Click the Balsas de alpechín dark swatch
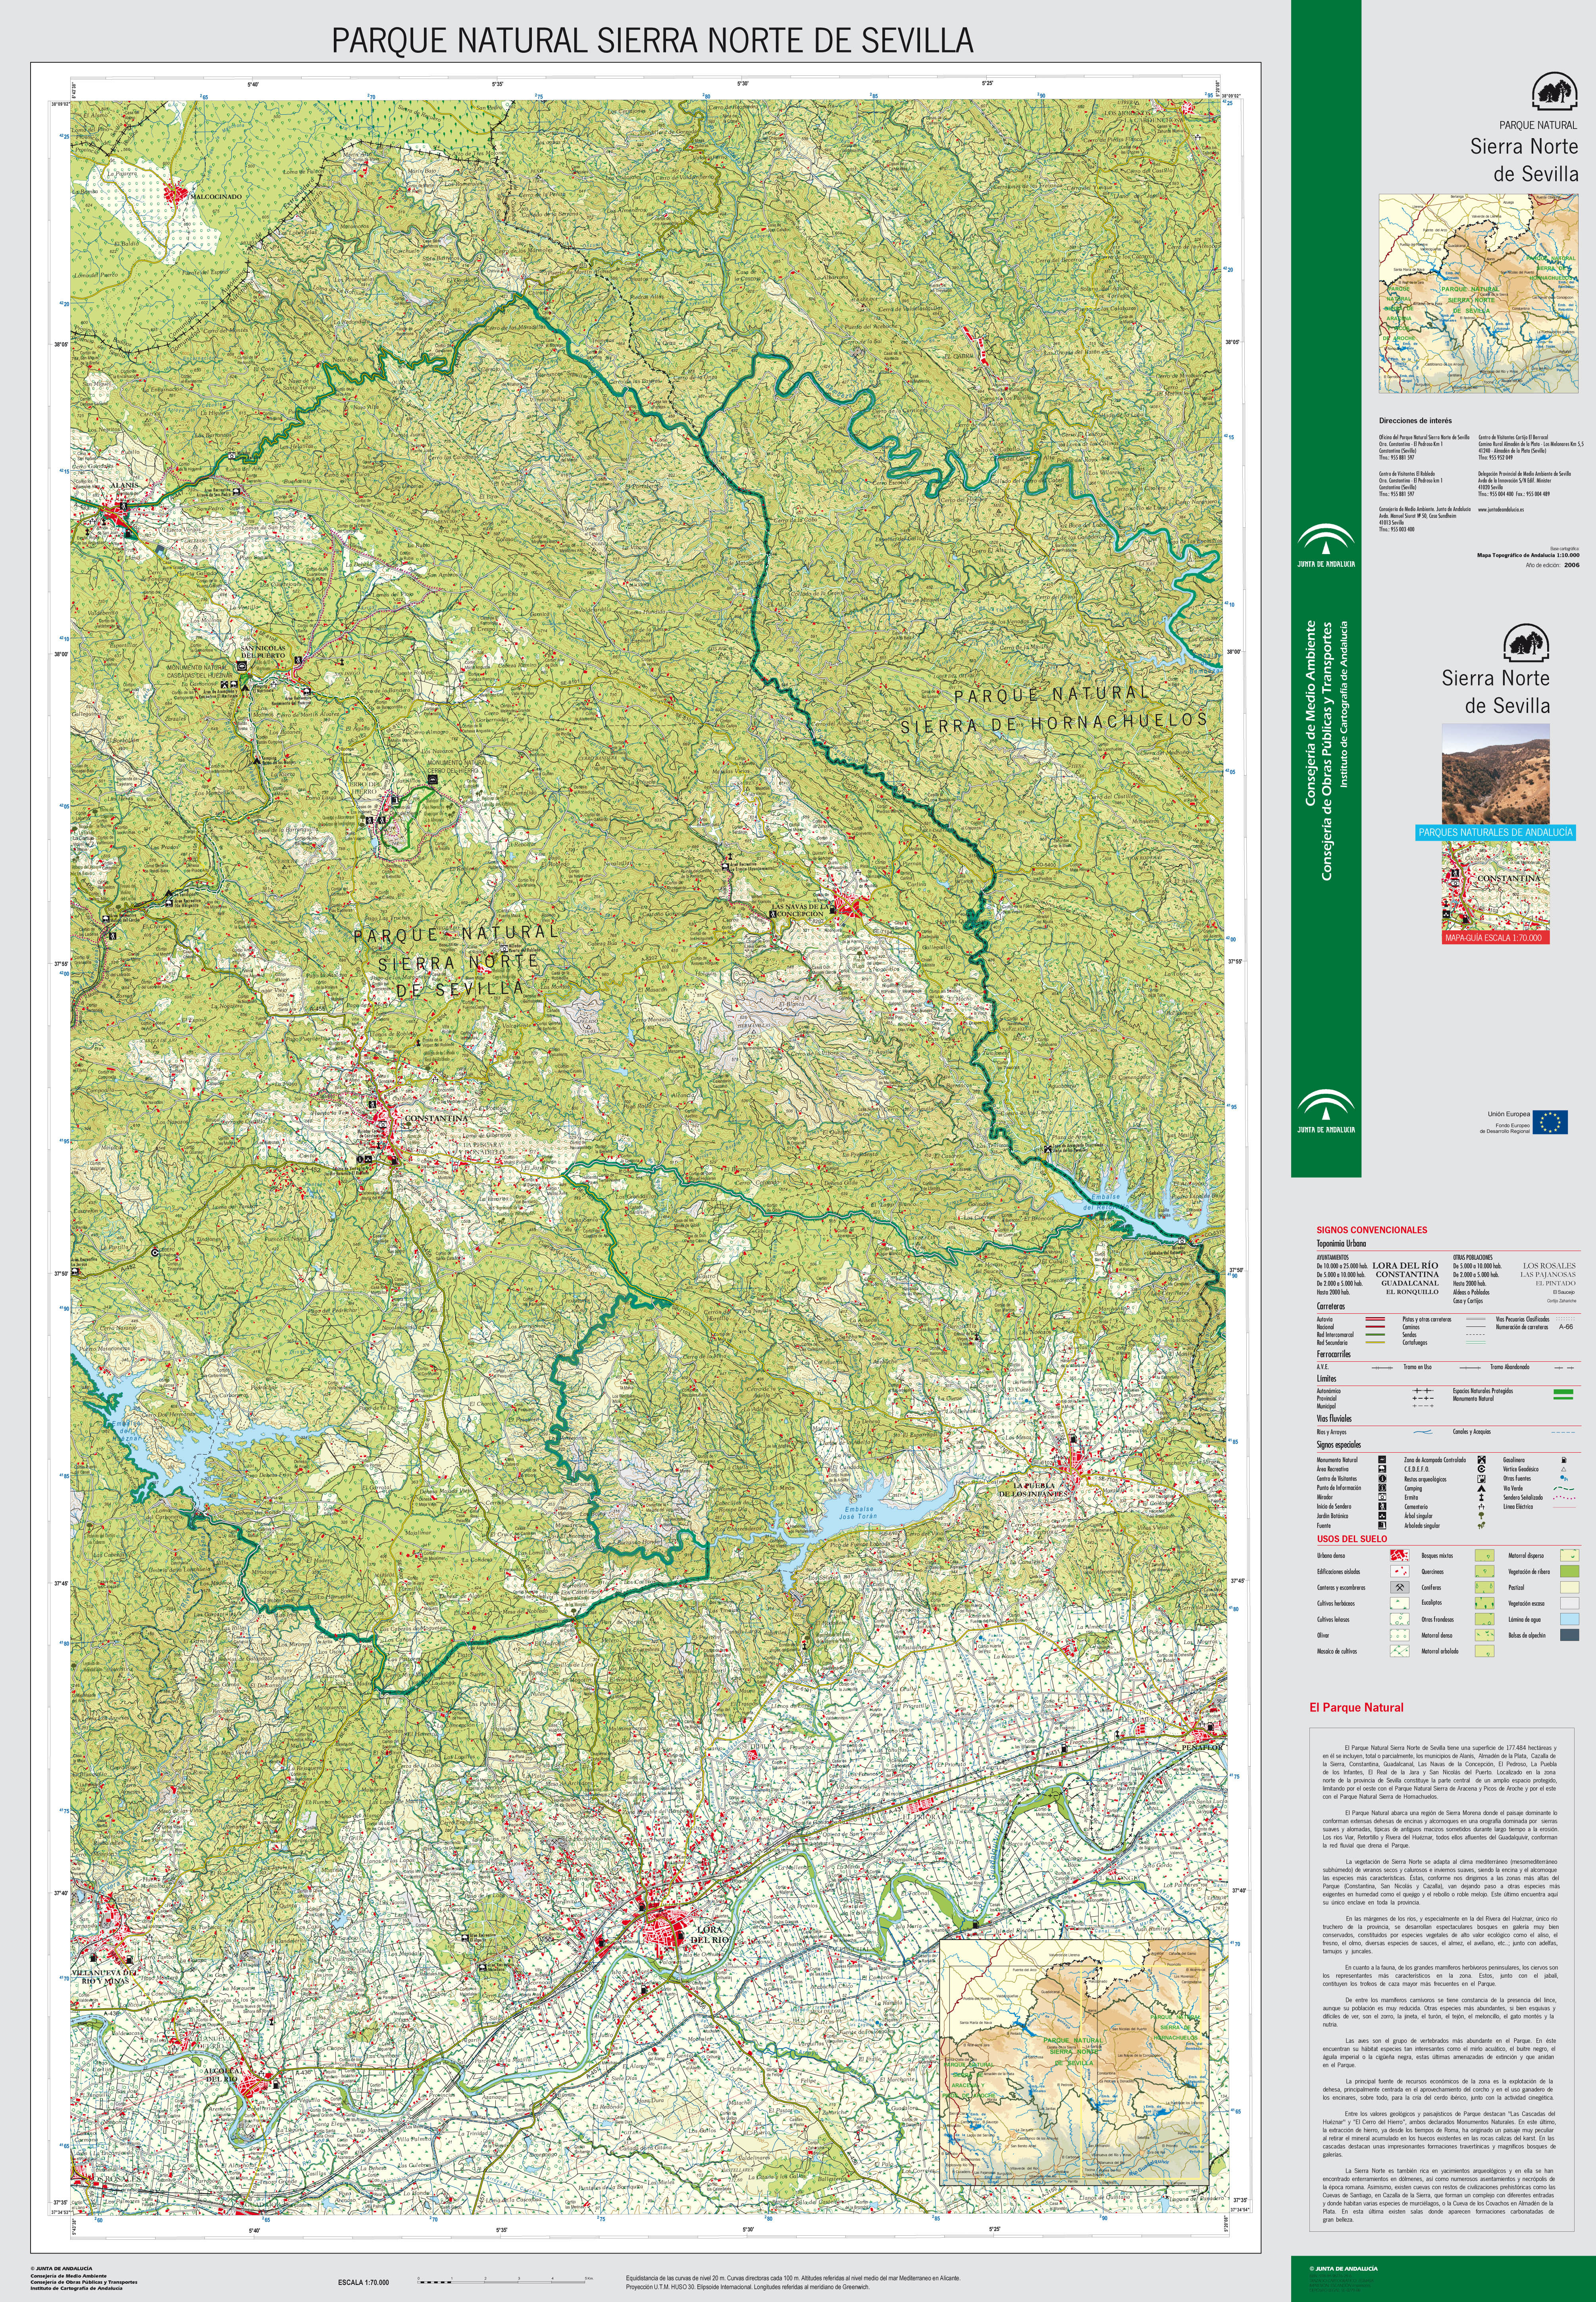 pyautogui.click(x=1570, y=1635)
